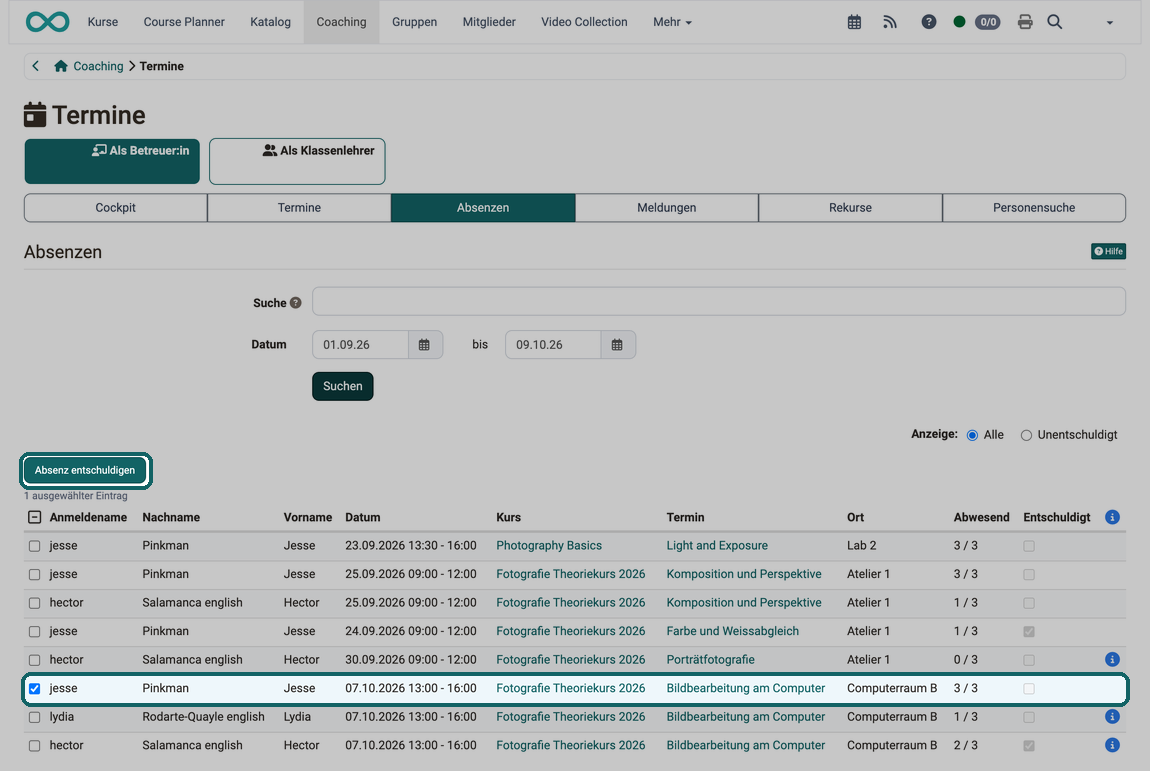Click the green online status indicator
Viewport: 1150px width, 771px height.
coord(959,22)
